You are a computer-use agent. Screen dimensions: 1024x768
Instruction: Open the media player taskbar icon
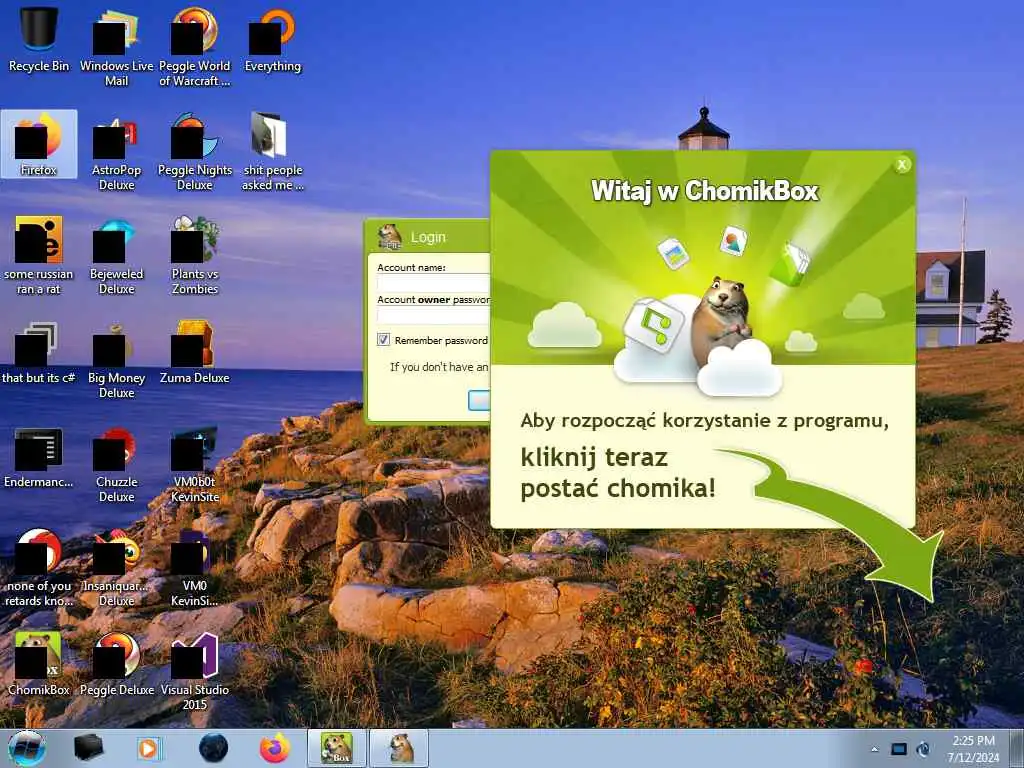[x=150, y=748]
